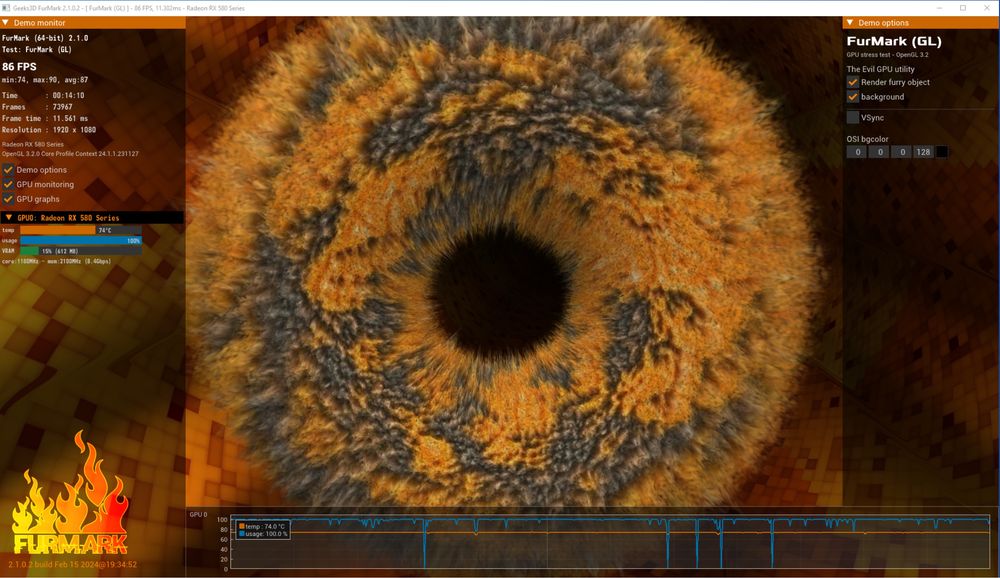
Task: Click the green VRAM bar showing 15%
Action: click(x=81, y=251)
